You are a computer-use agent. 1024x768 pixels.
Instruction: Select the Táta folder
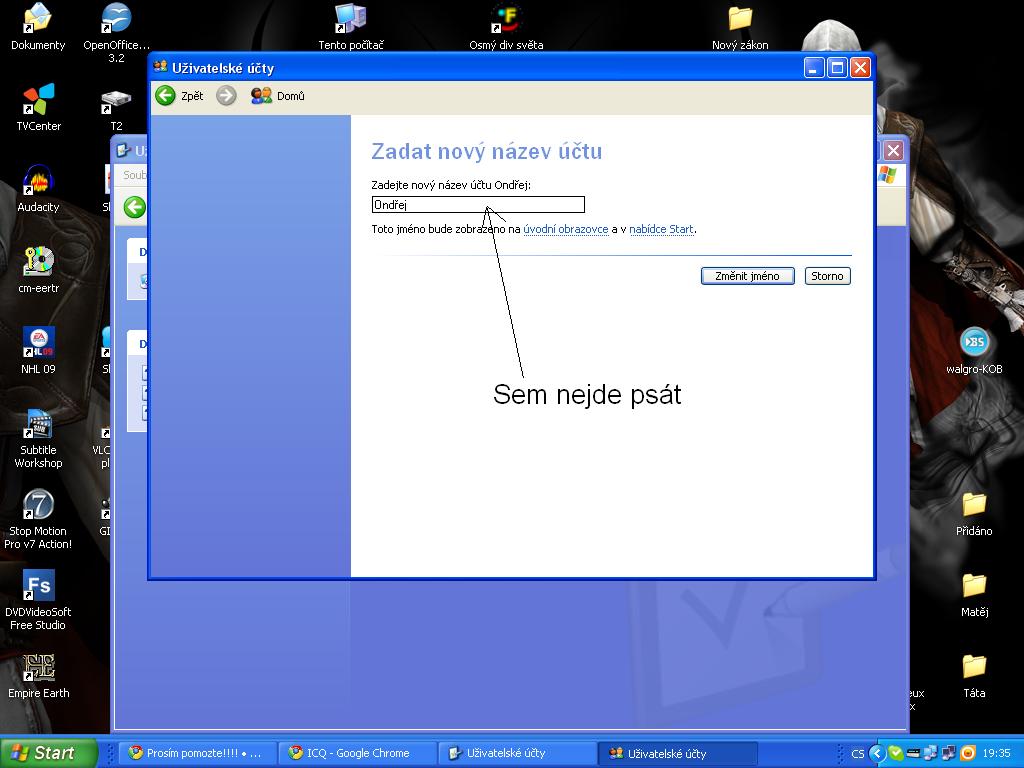click(x=974, y=676)
